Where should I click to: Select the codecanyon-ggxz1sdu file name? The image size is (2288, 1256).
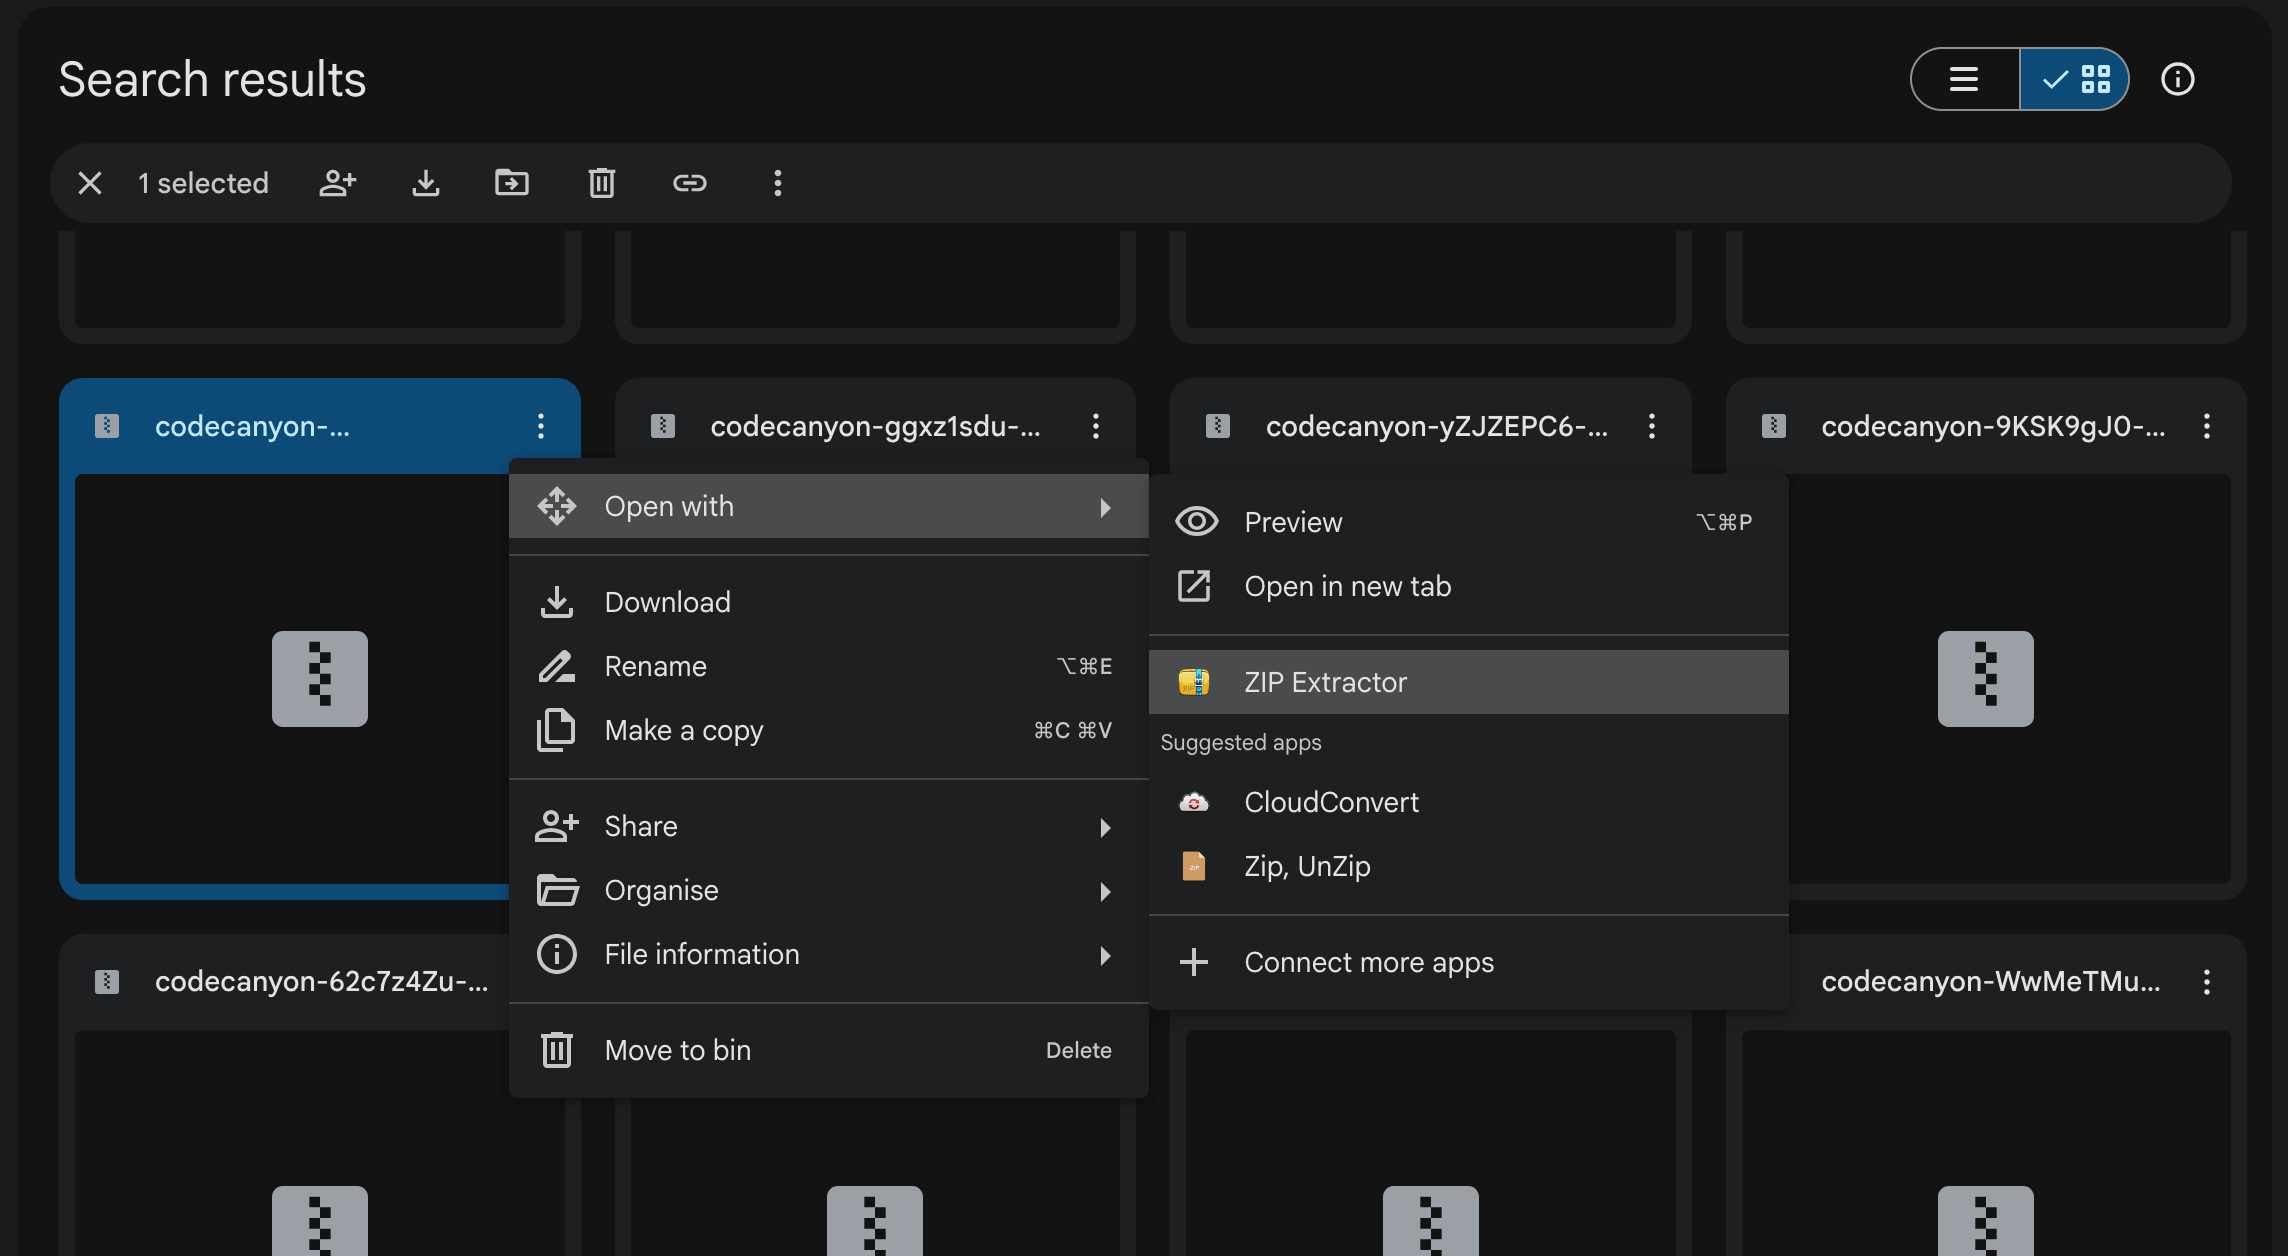875,426
